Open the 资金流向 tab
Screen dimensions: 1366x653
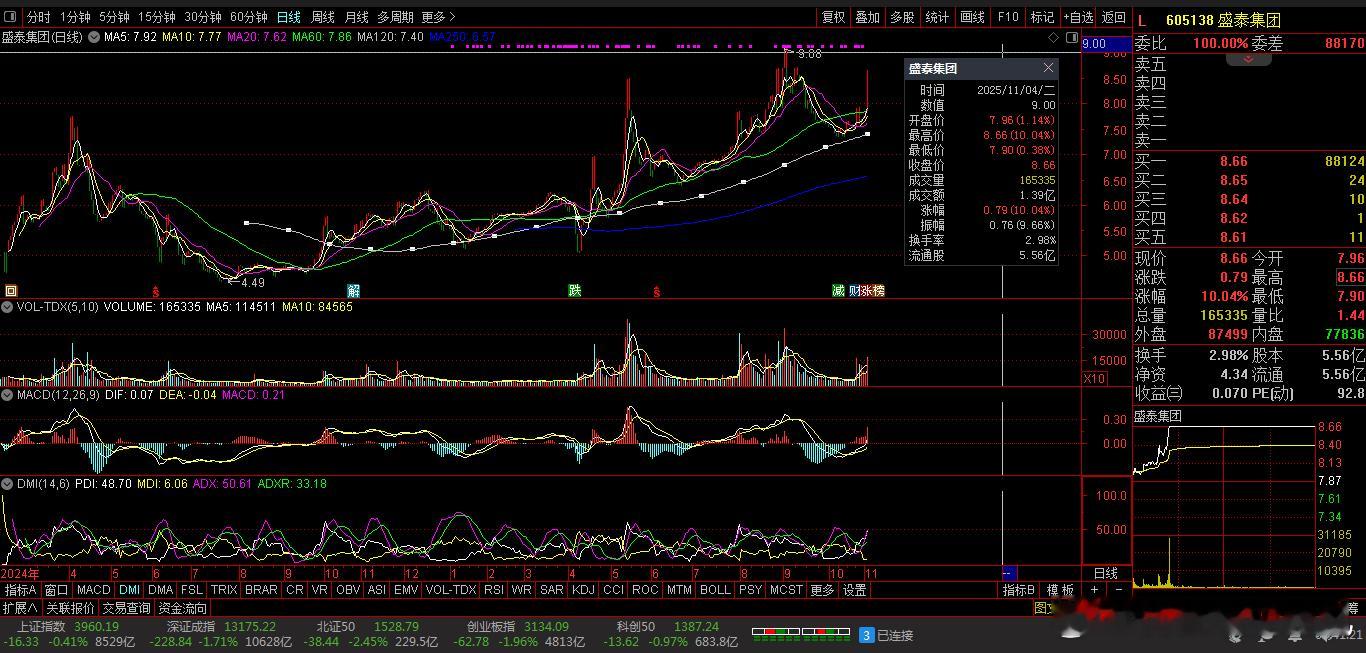(x=183, y=608)
